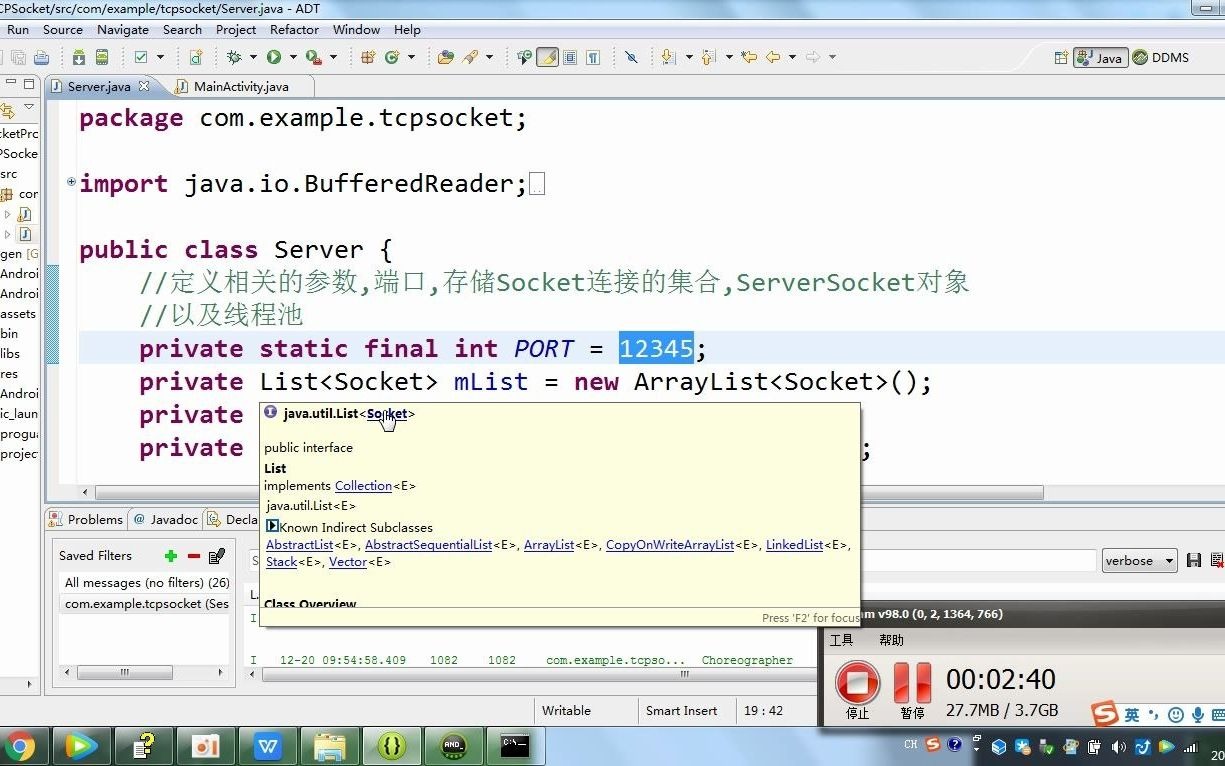Viewport: 1225px width, 766px height.
Task: Open the Android SDK Manager
Action: pos(78,57)
